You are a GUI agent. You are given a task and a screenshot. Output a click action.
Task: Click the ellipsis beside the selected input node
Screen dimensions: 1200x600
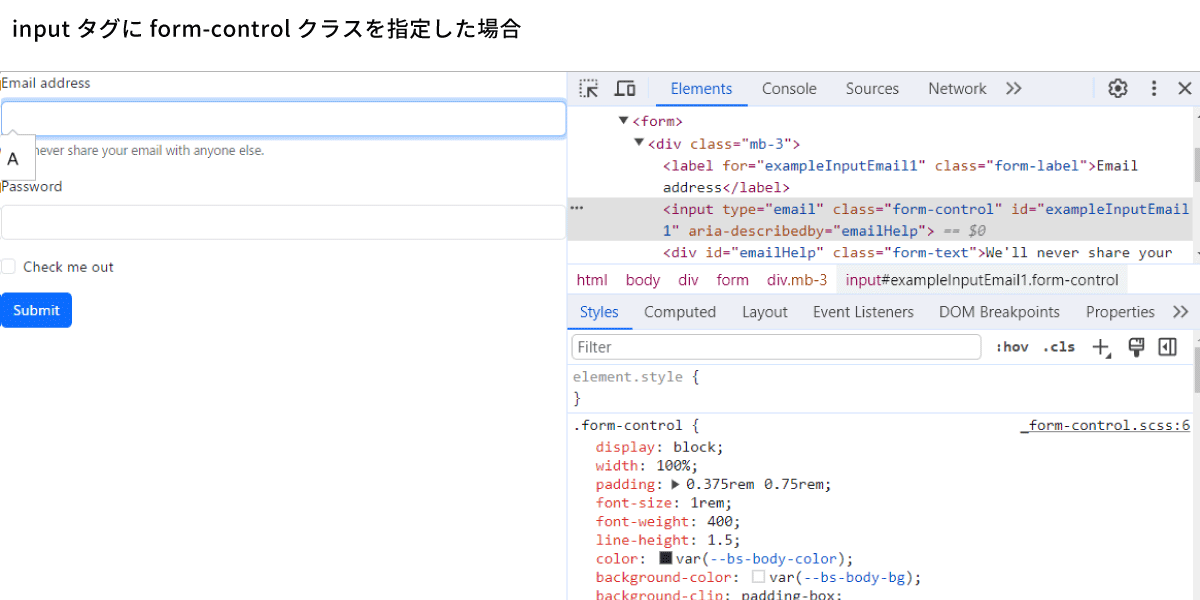click(x=577, y=209)
